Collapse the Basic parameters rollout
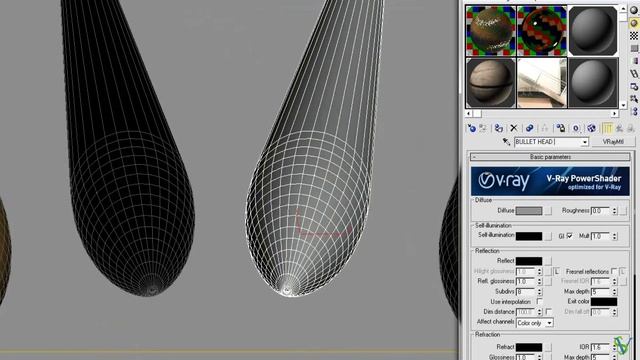Screen dimensions: 640x360 550,157
